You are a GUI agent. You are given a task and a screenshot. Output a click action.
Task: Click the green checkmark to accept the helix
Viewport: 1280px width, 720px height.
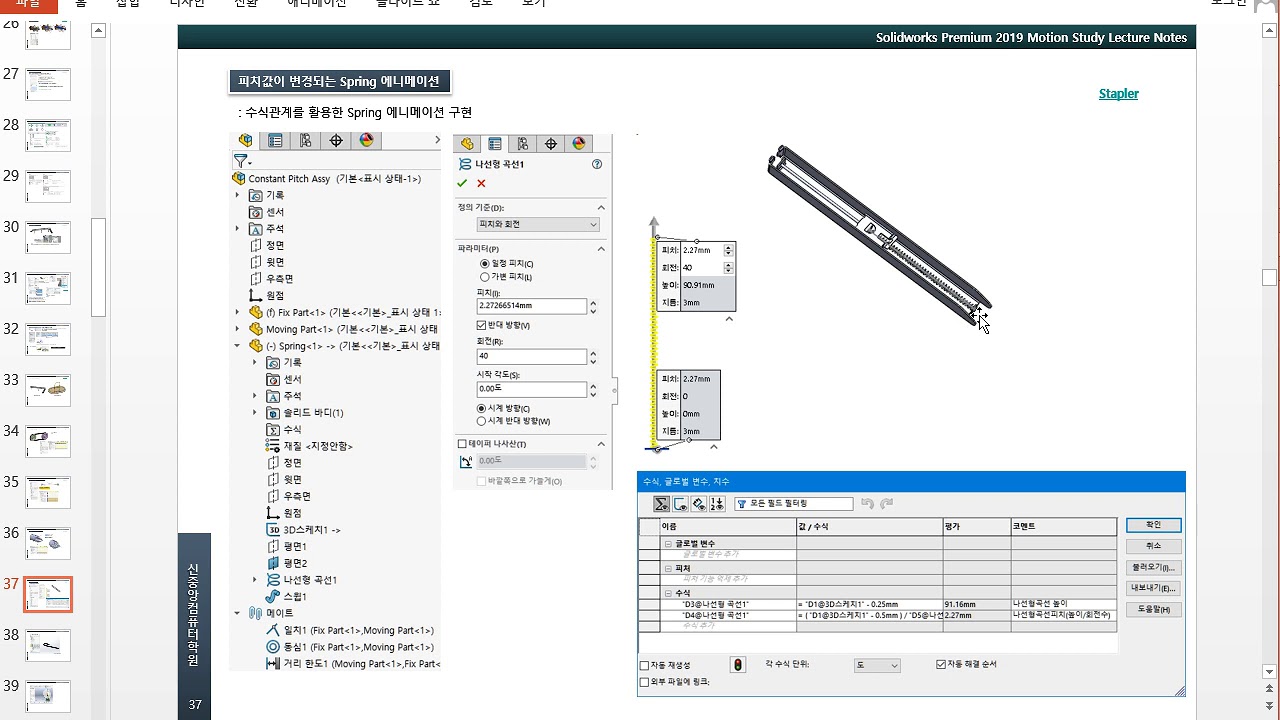pos(462,184)
